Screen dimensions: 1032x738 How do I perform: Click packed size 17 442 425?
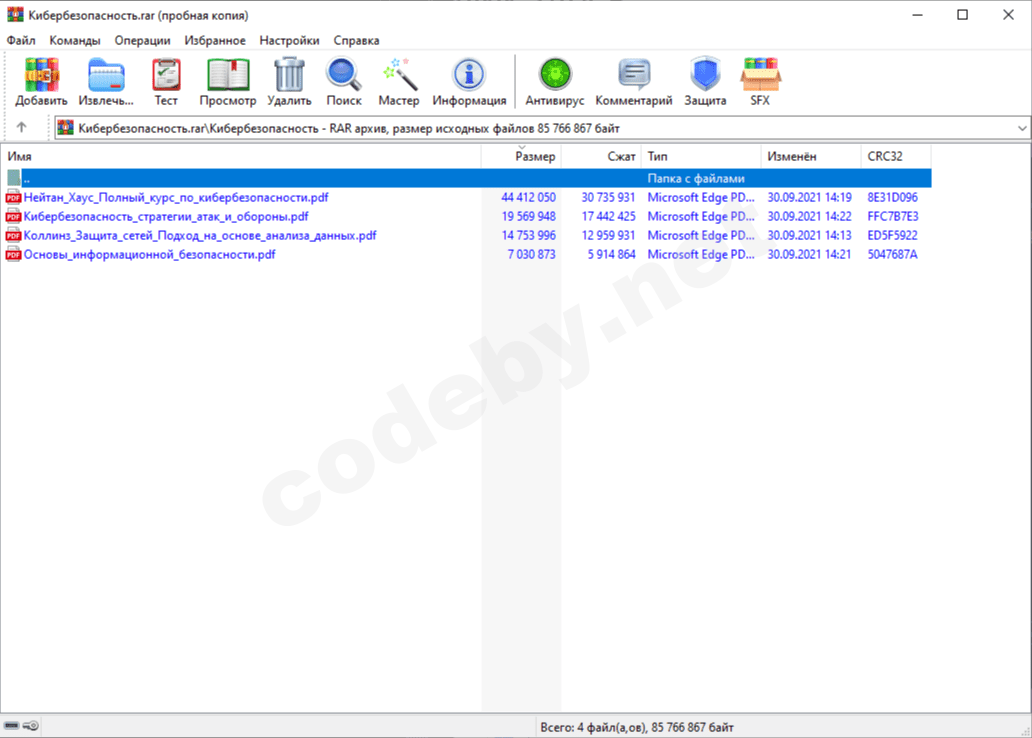click(x=608, y=217)
